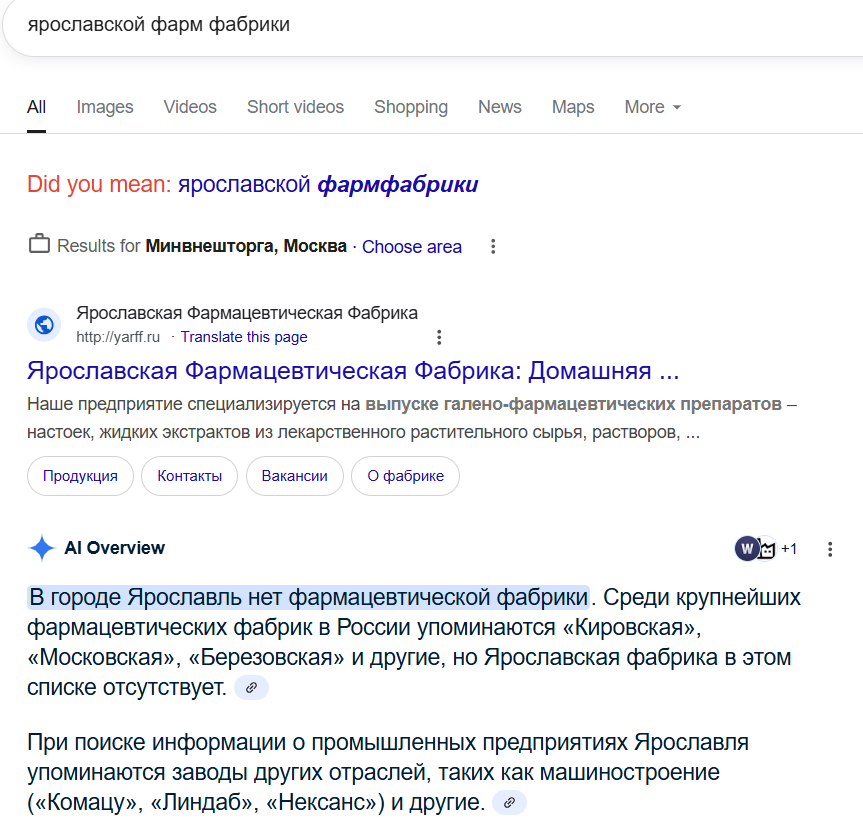Switch to the Images tab
The image size is (863, 826).
105,107
